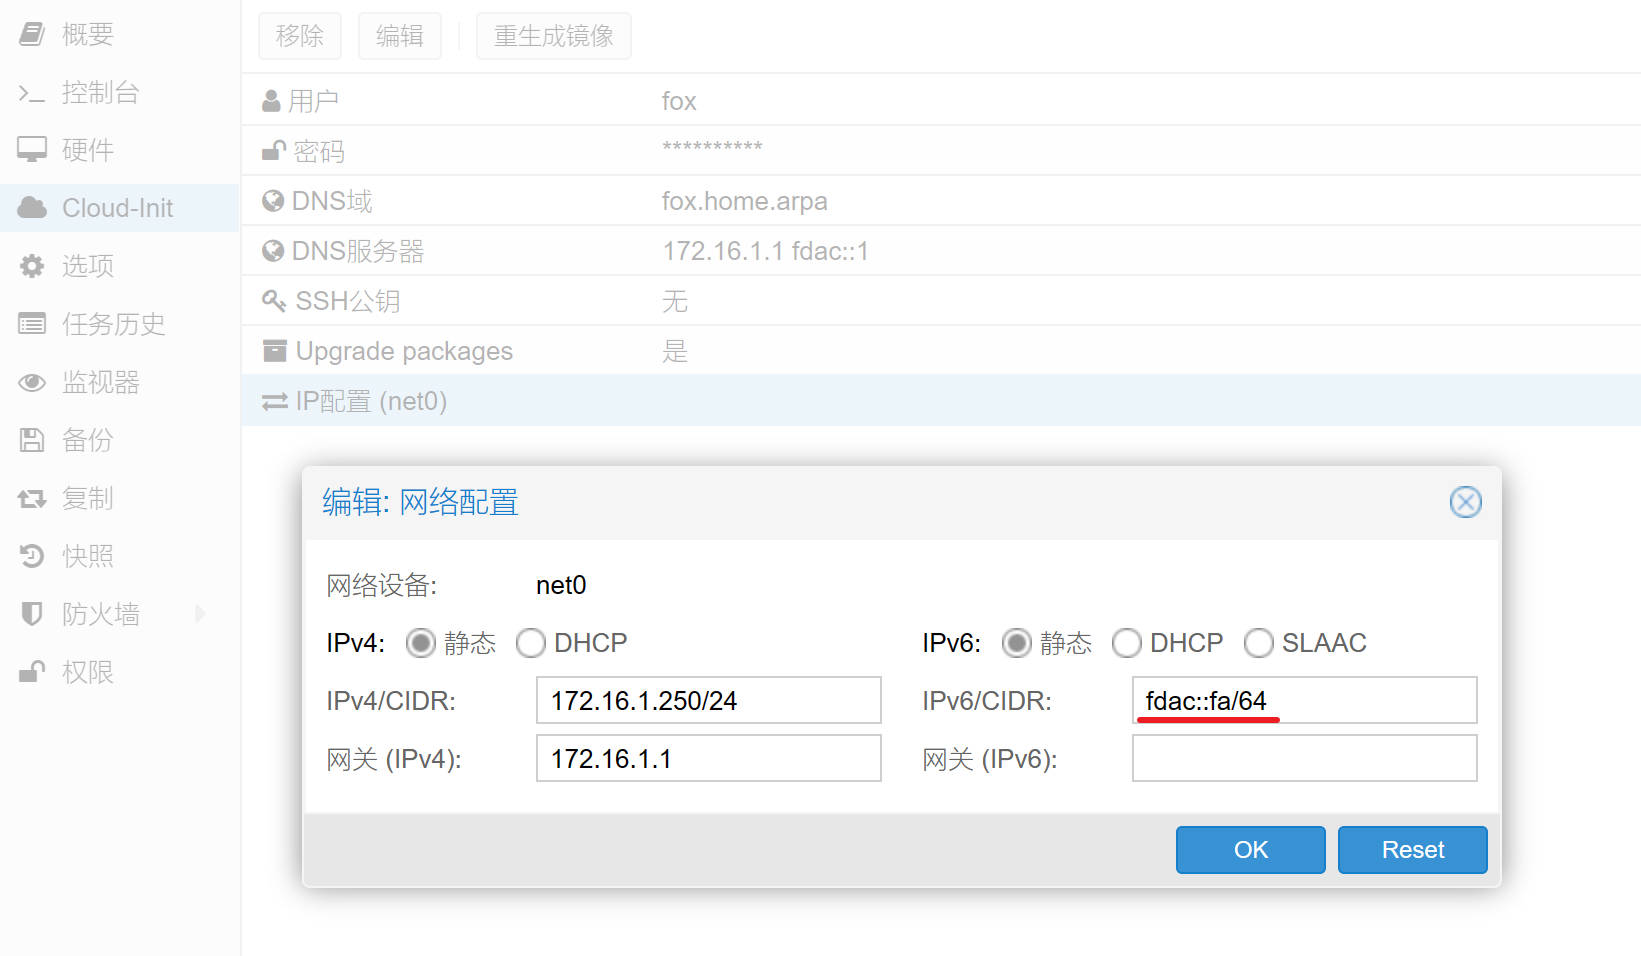Click the 任务历史 list icon
Screen dimensions: 1641x956
(x=32, y=324)
